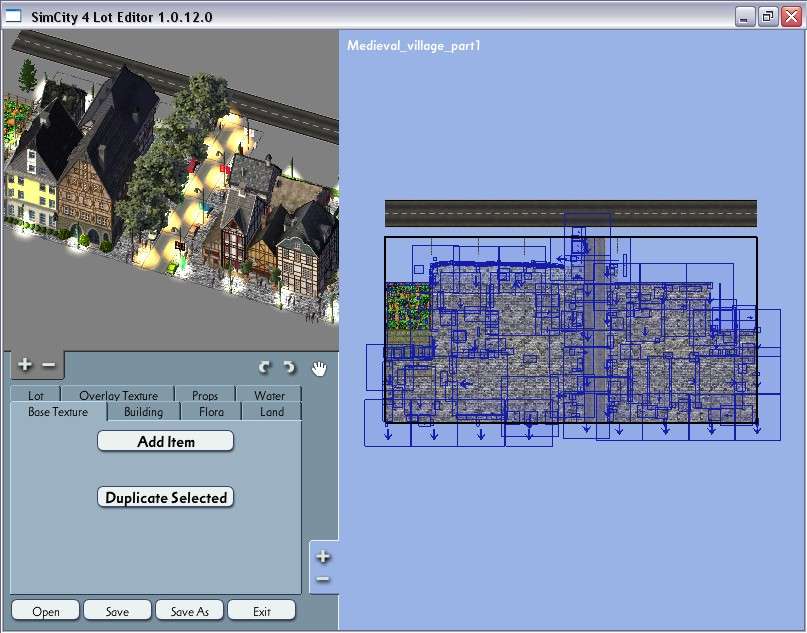The image size is (807, 633).
Task: Zoom out the lot plan view
Action: [323, 579]
